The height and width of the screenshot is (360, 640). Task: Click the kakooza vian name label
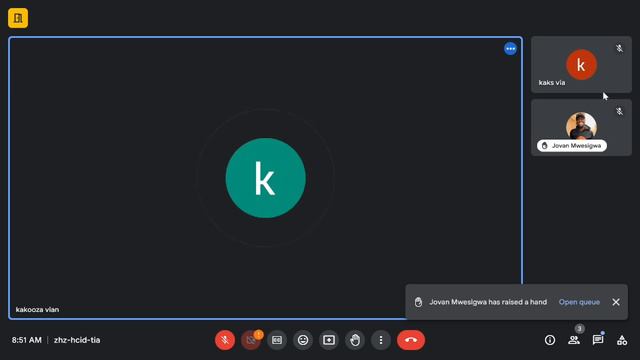coord(37,309)
